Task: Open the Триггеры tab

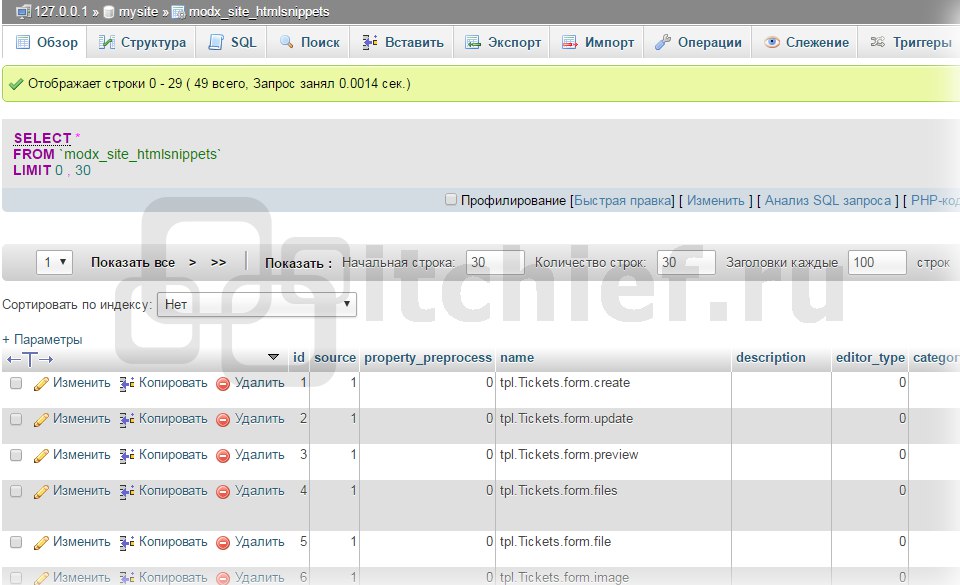Action: 910,42
